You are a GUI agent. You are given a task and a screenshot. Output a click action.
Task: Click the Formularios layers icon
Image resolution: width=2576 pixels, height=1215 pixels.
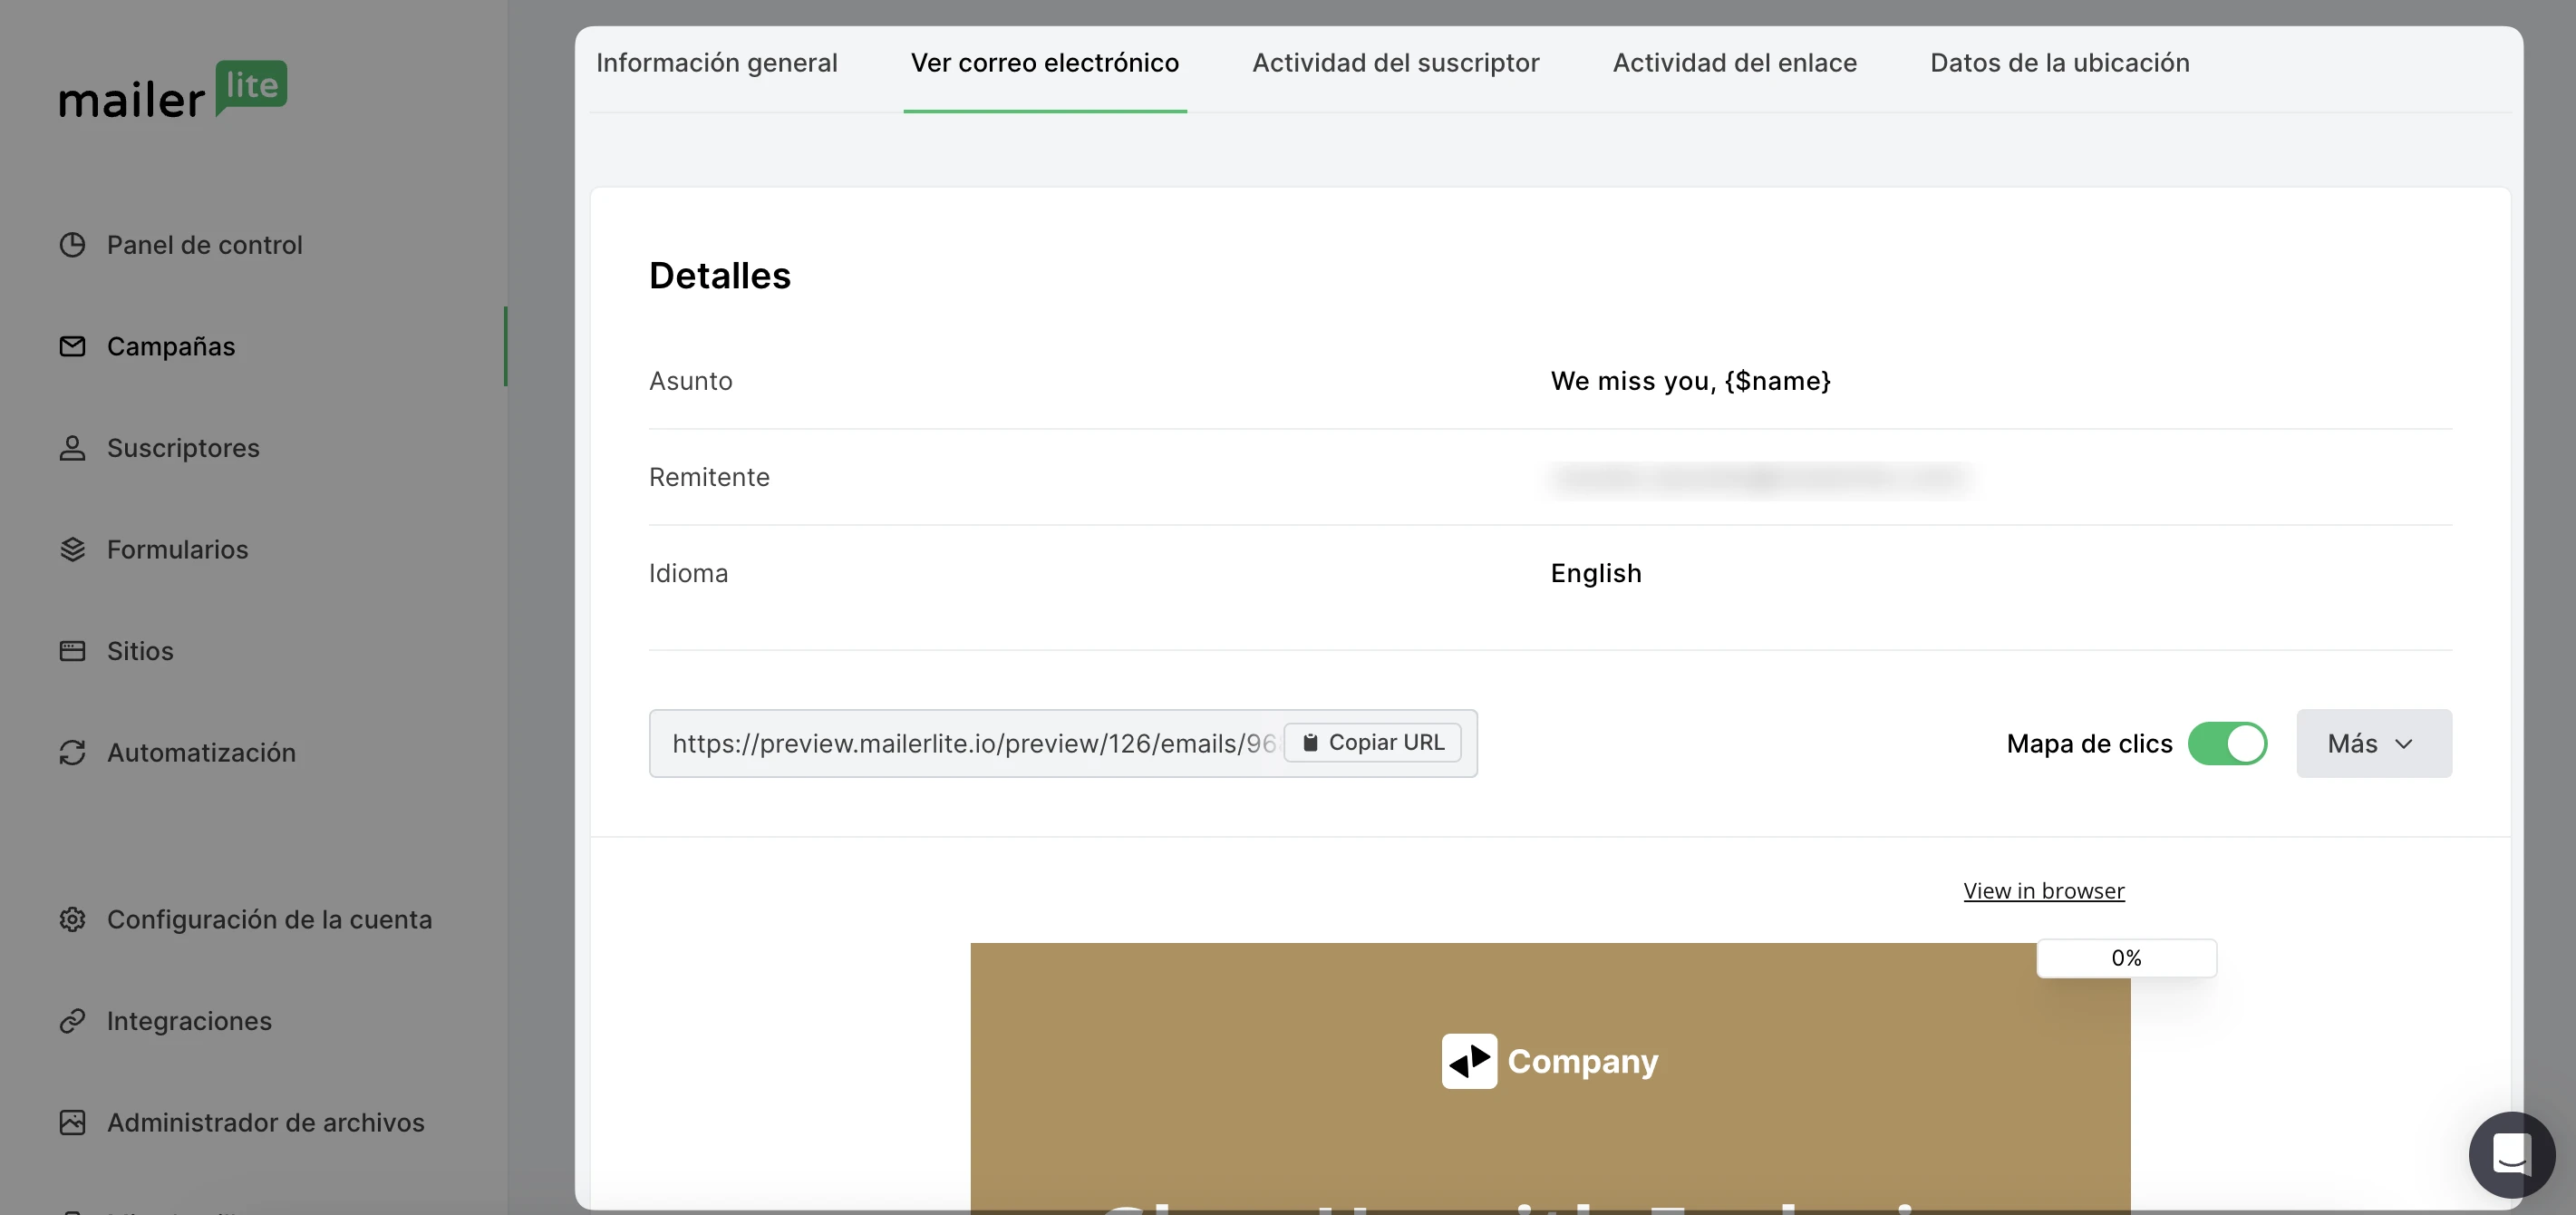(72, 549)
